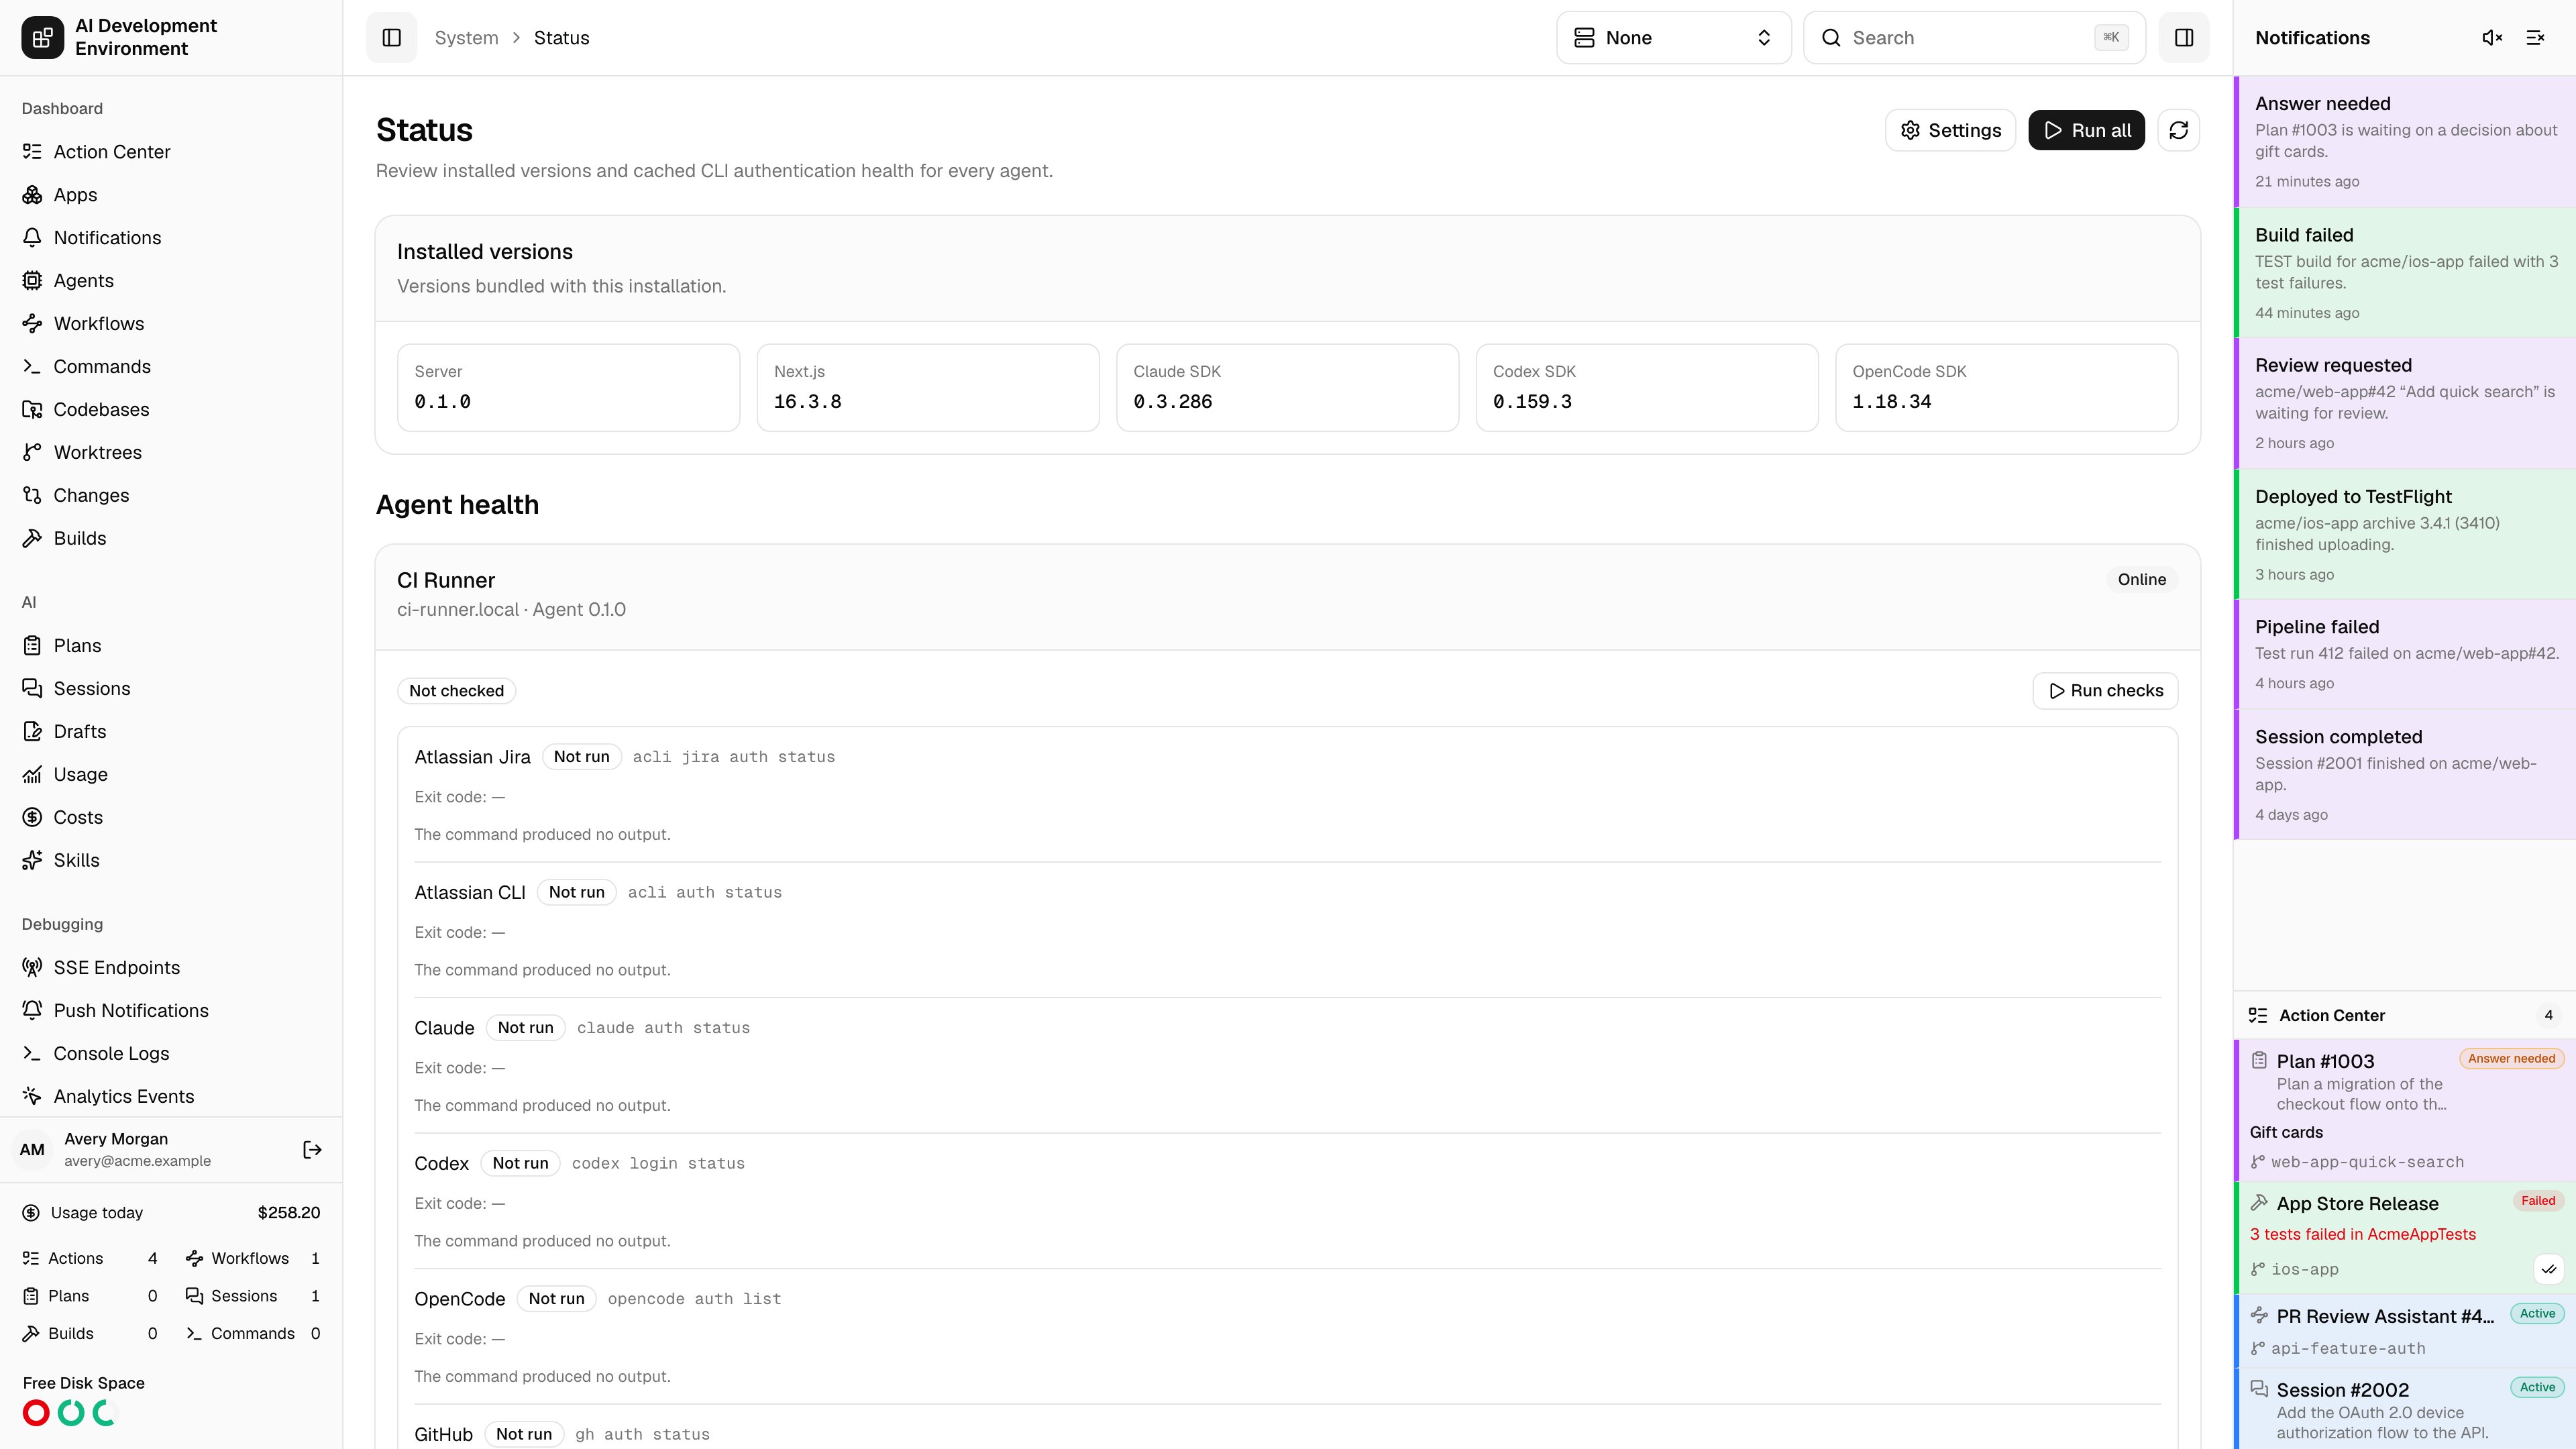The height and width of the screenshot is (1449, 2576).
Task: Mute notifications with the speaker icon
Action: 2492,38
